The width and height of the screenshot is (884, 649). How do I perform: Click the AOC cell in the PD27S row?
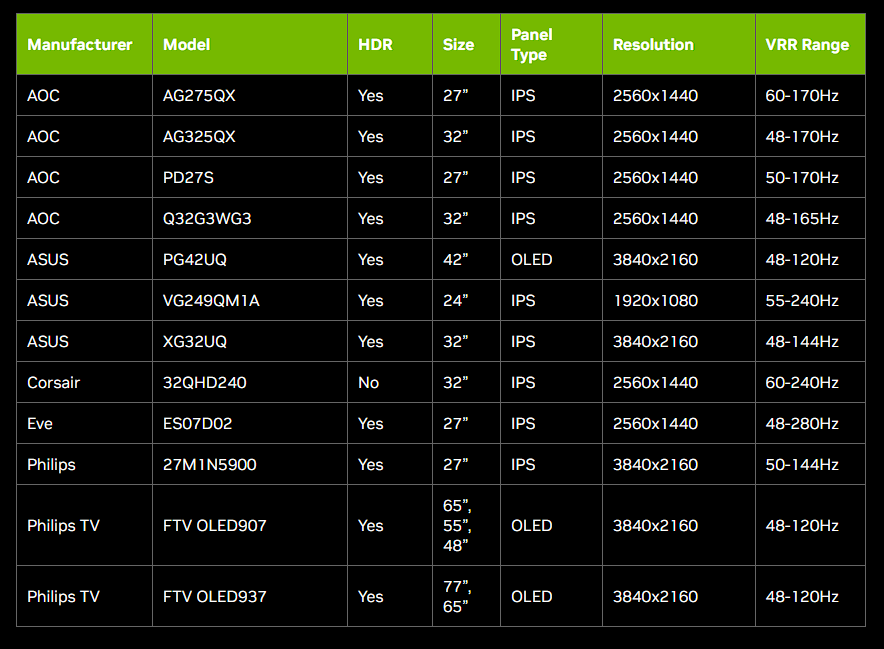(85, 178)
